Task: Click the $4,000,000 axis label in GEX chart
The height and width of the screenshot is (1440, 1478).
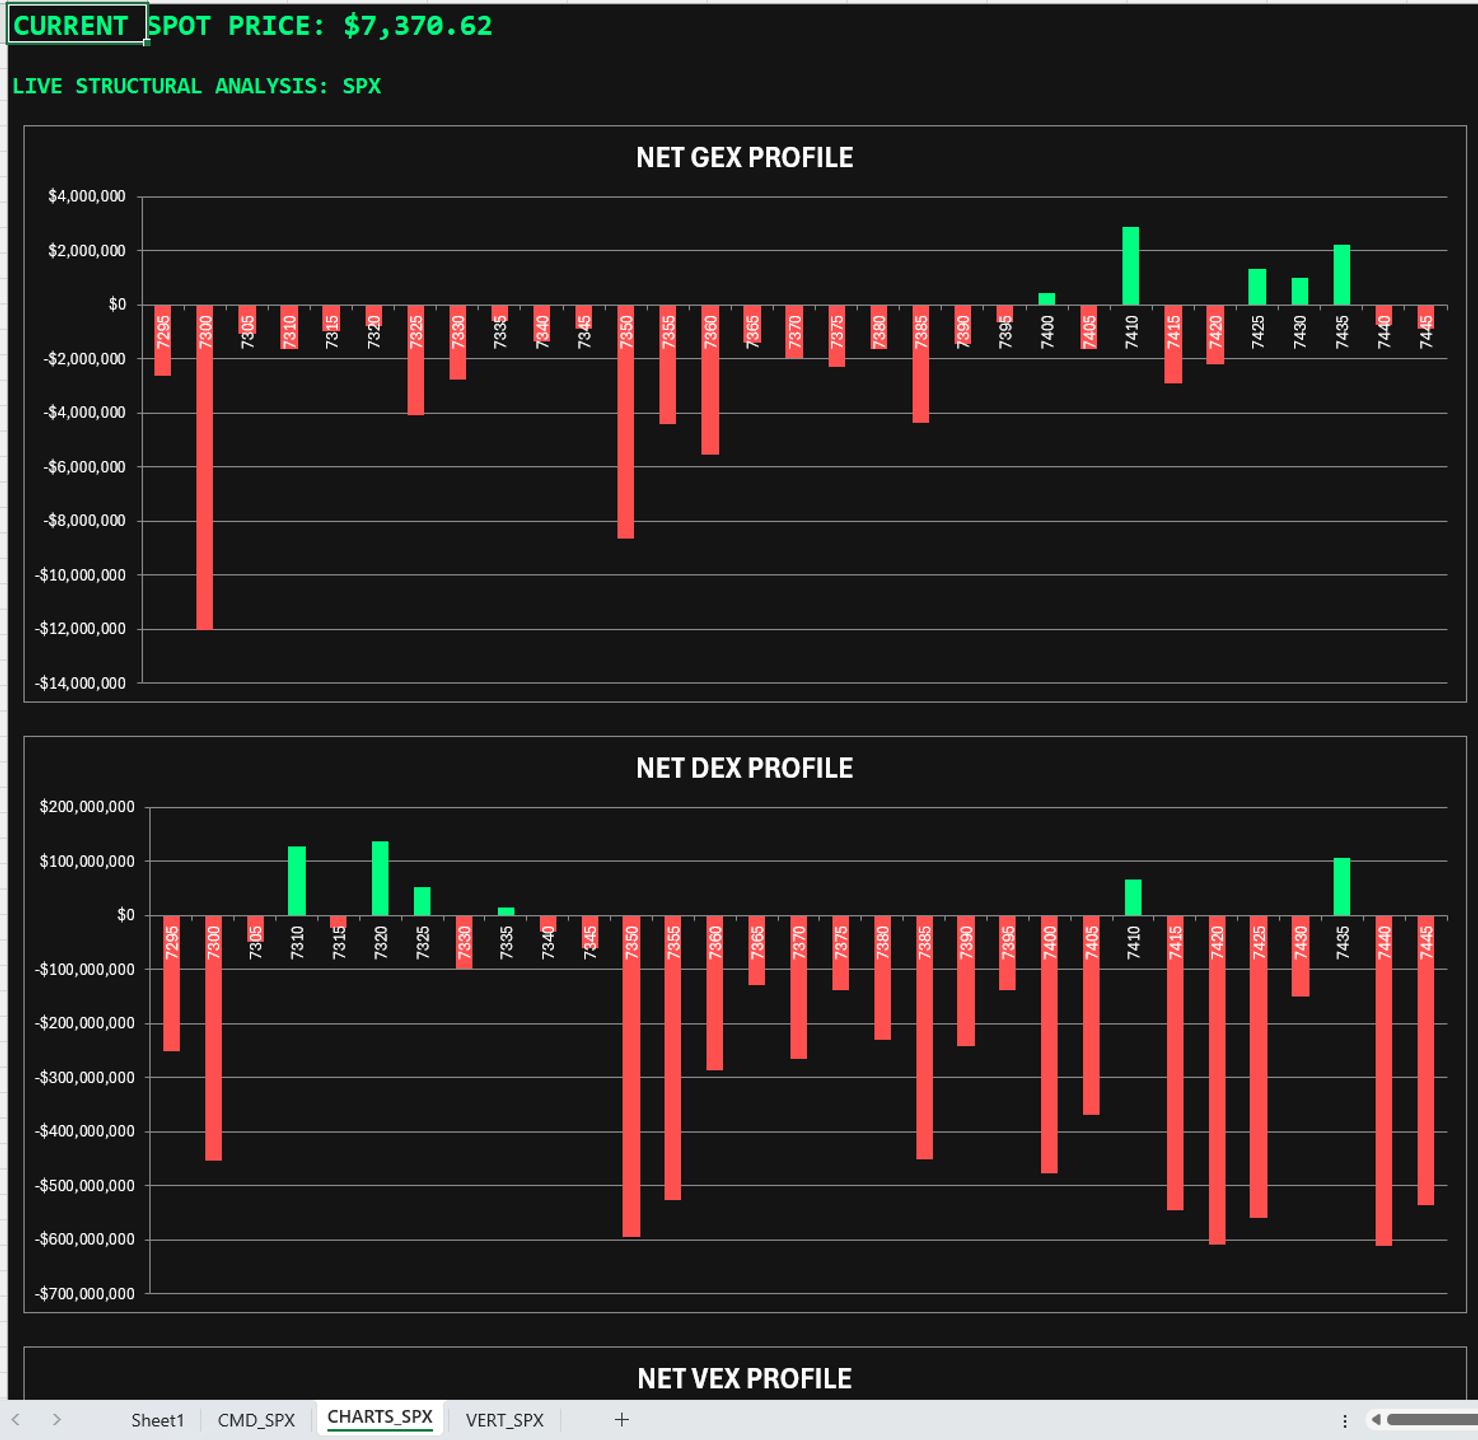Action: pos(87,196)
